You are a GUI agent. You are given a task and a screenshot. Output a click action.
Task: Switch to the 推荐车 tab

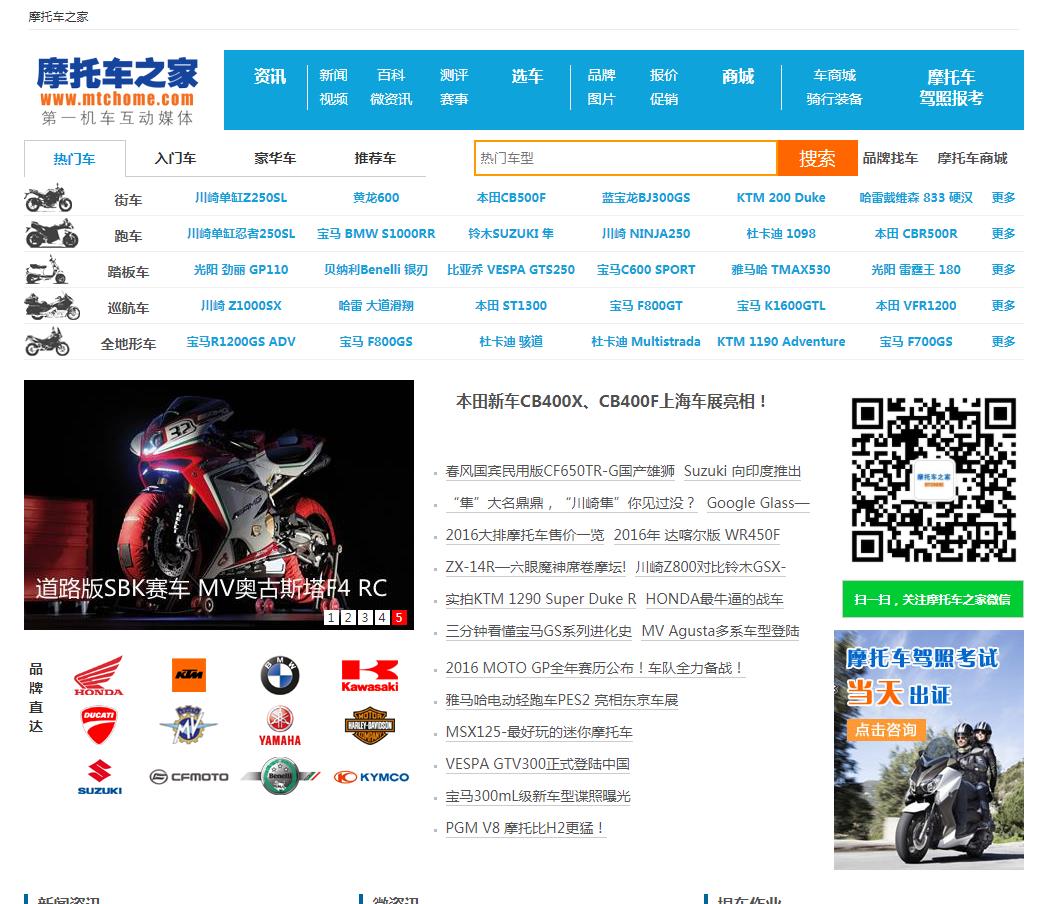click(375, 159)
